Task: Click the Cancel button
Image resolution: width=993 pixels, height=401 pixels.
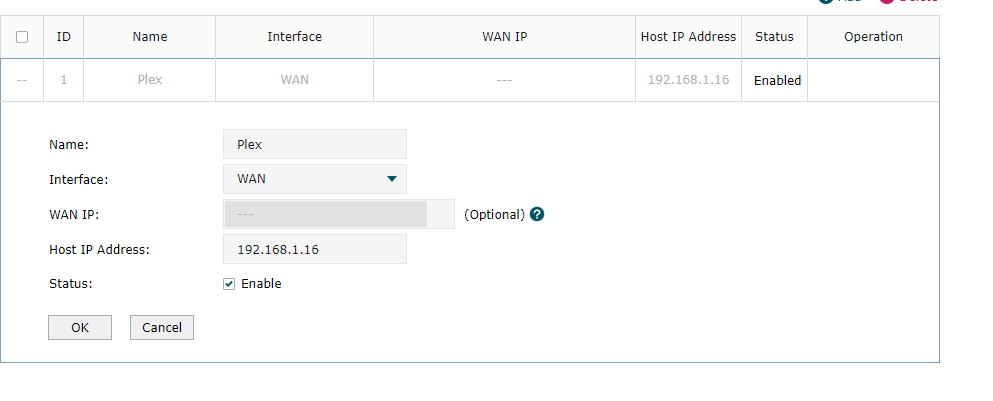Action: [x=161, y=328]
